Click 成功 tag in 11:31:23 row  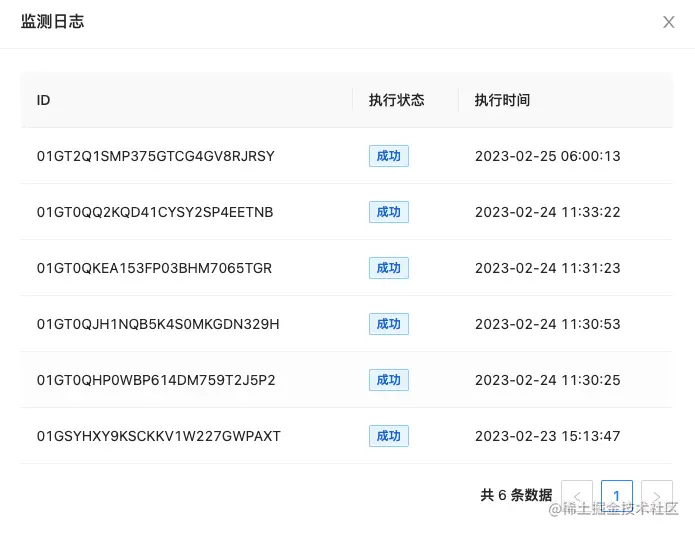pyautogui.click(x=389, y=268)
